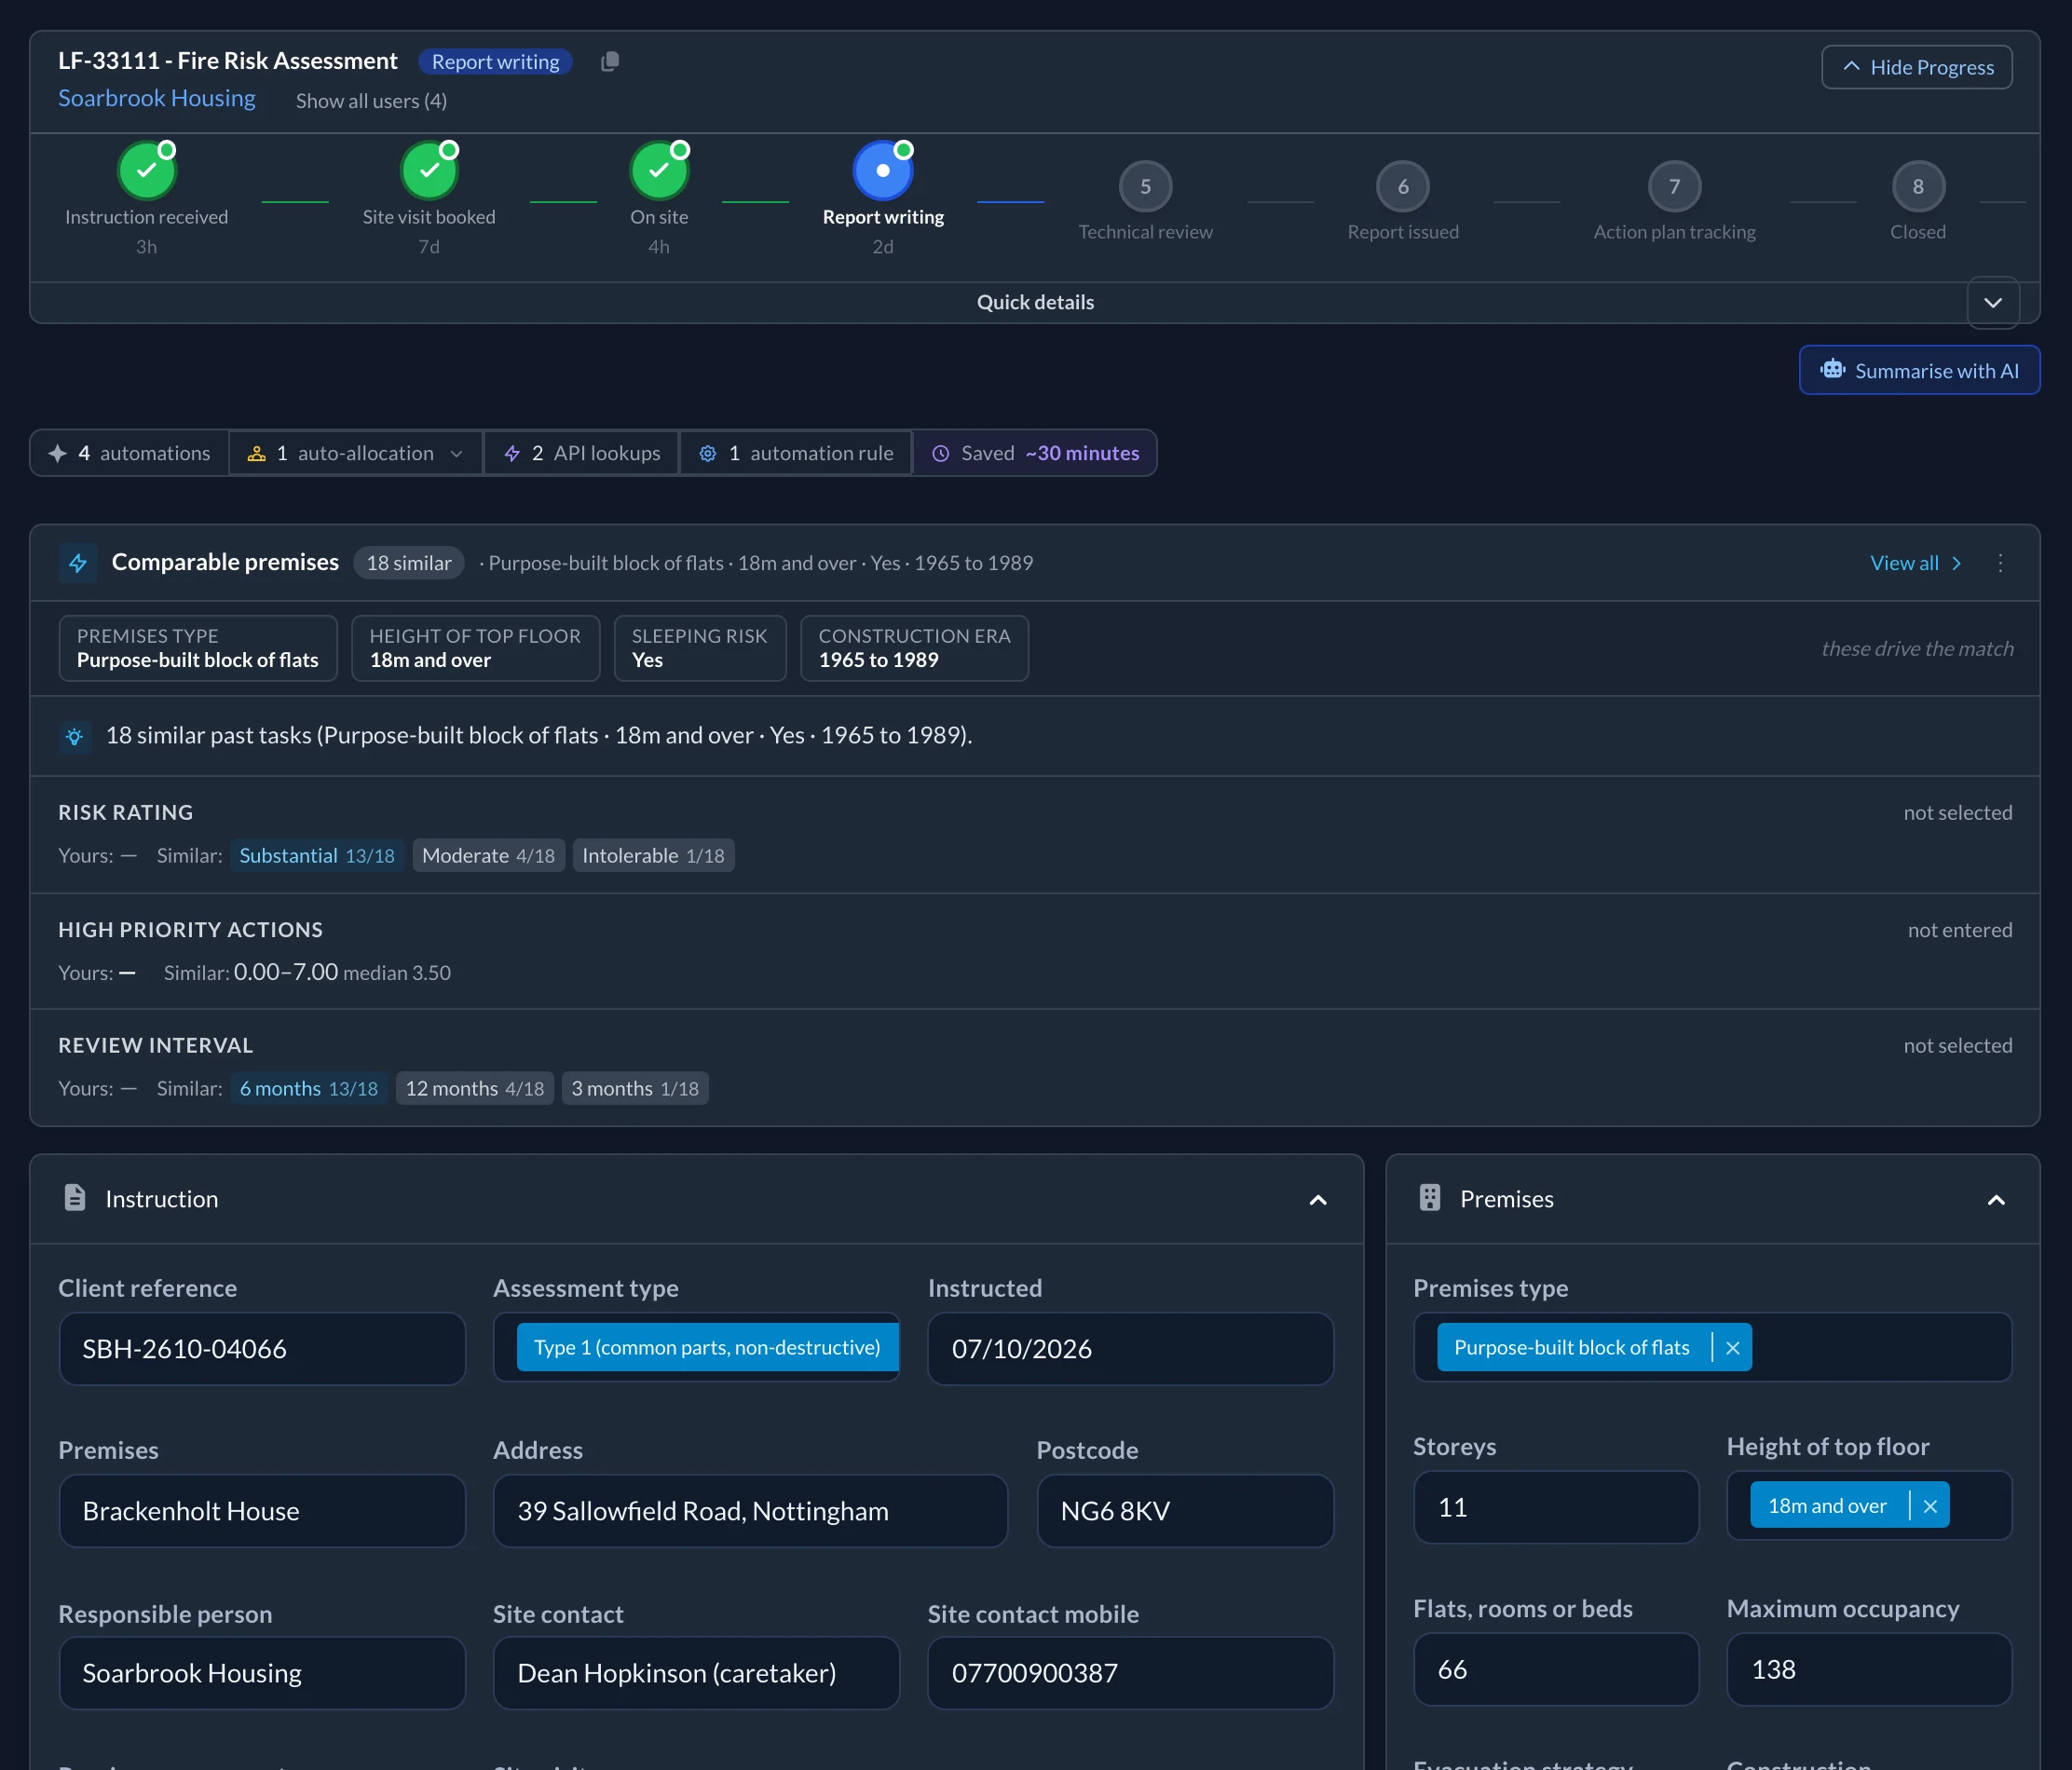Open the 2 API lookups tab
2072x1770 pixels.
tap(582, 453)
